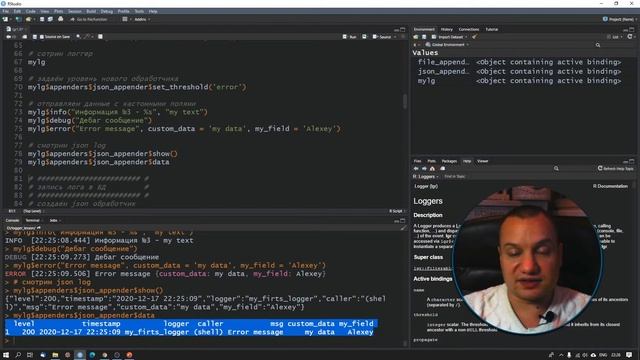Open the R: Loggers topic dropdown
Viewport: 640px width, 360px height.
[x=426, y=176]
